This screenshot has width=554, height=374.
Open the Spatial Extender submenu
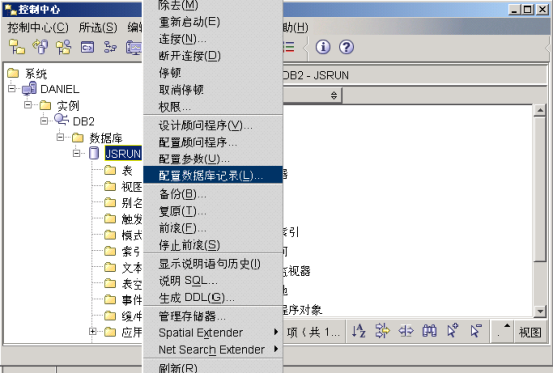point(213,332)
